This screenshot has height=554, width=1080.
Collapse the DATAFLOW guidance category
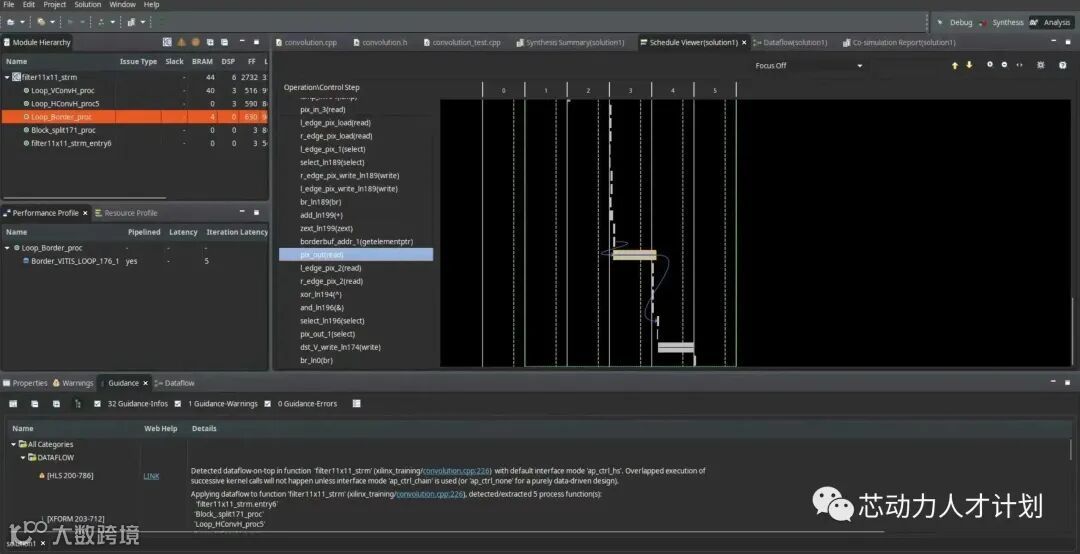coord(22,458)
